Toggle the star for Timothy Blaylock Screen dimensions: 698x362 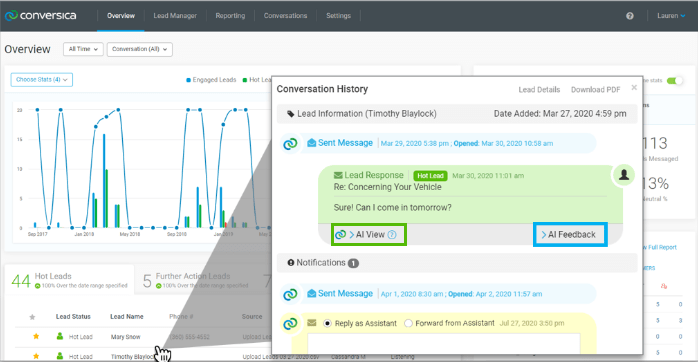click(36, 356)
